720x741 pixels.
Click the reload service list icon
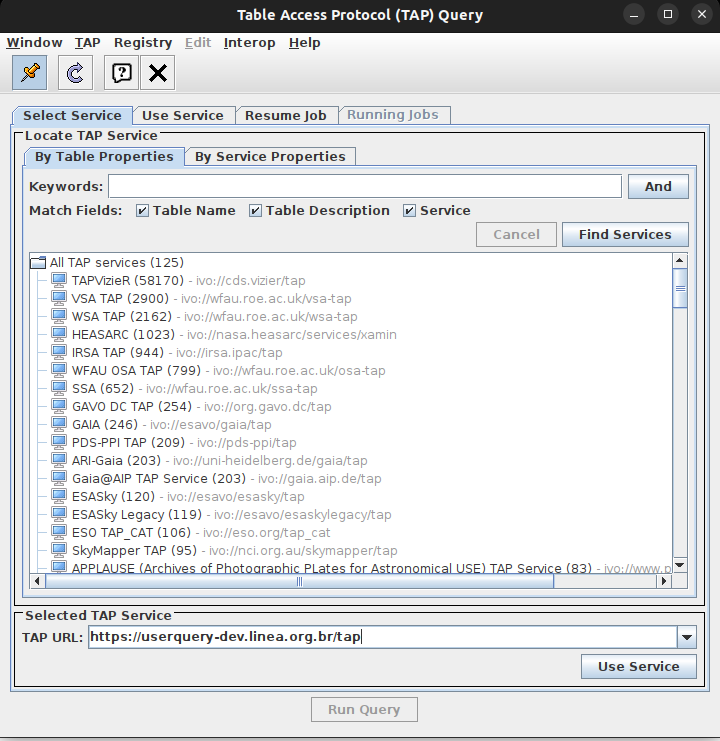click(x=75, y=72)
